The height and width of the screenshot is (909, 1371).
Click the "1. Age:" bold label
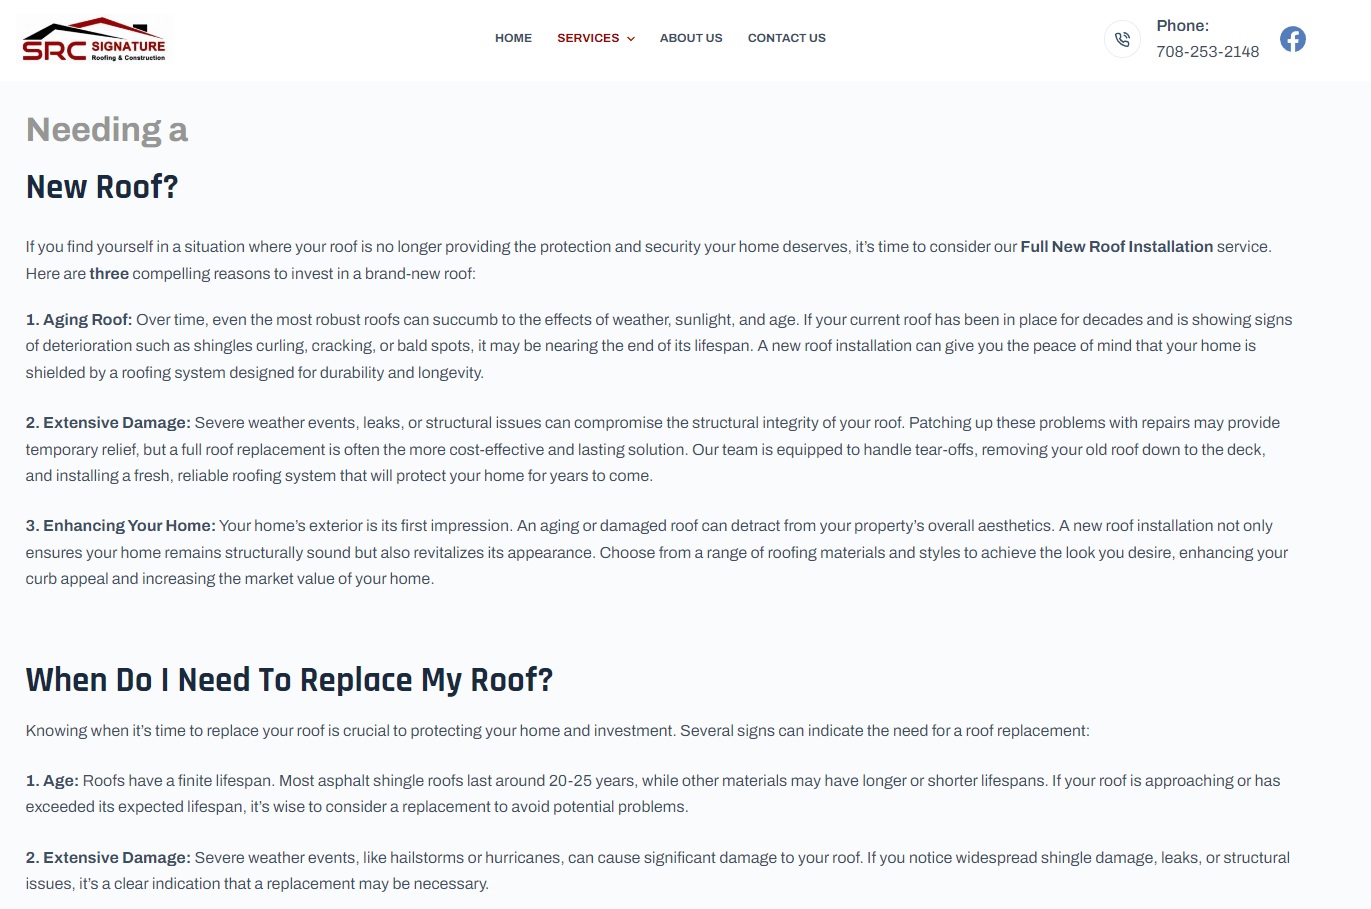click(52, 781)
